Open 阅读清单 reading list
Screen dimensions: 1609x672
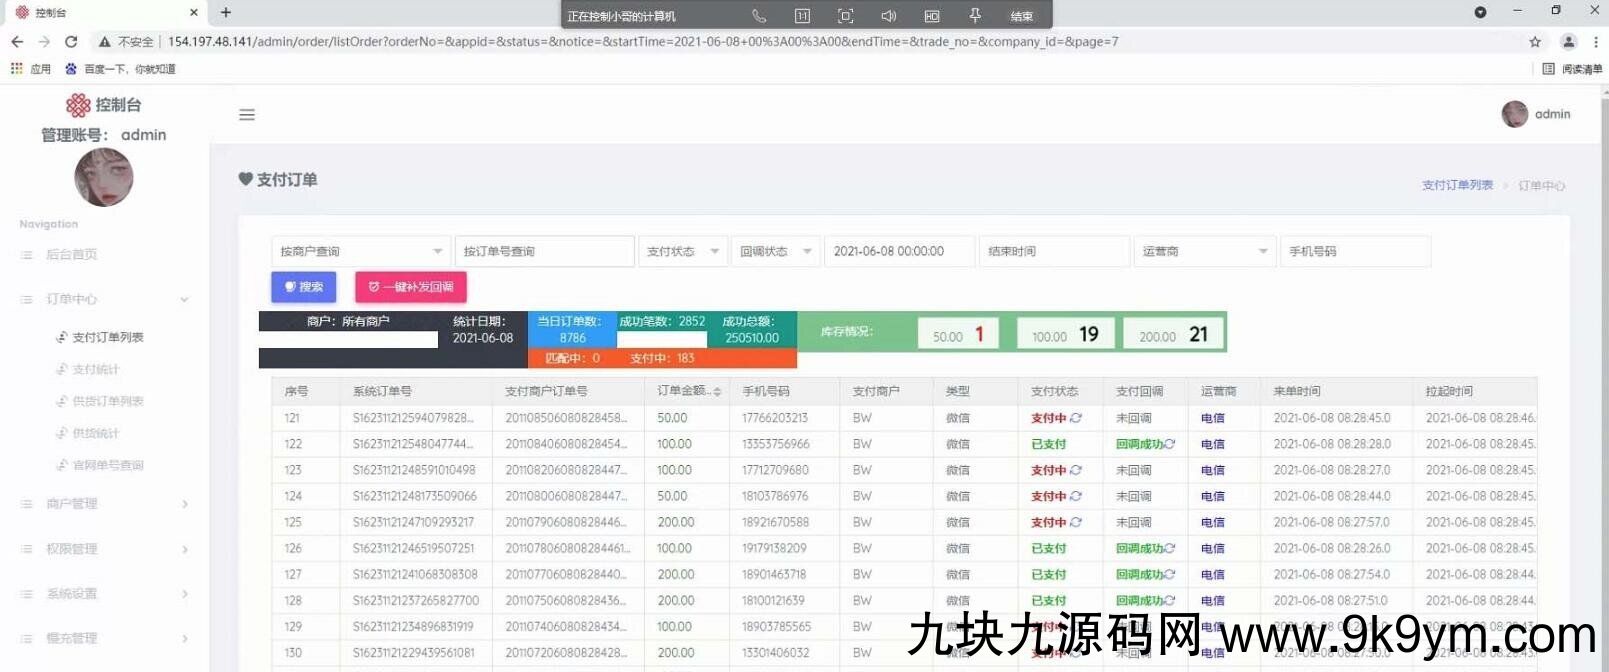click(x=1572, y=69)
